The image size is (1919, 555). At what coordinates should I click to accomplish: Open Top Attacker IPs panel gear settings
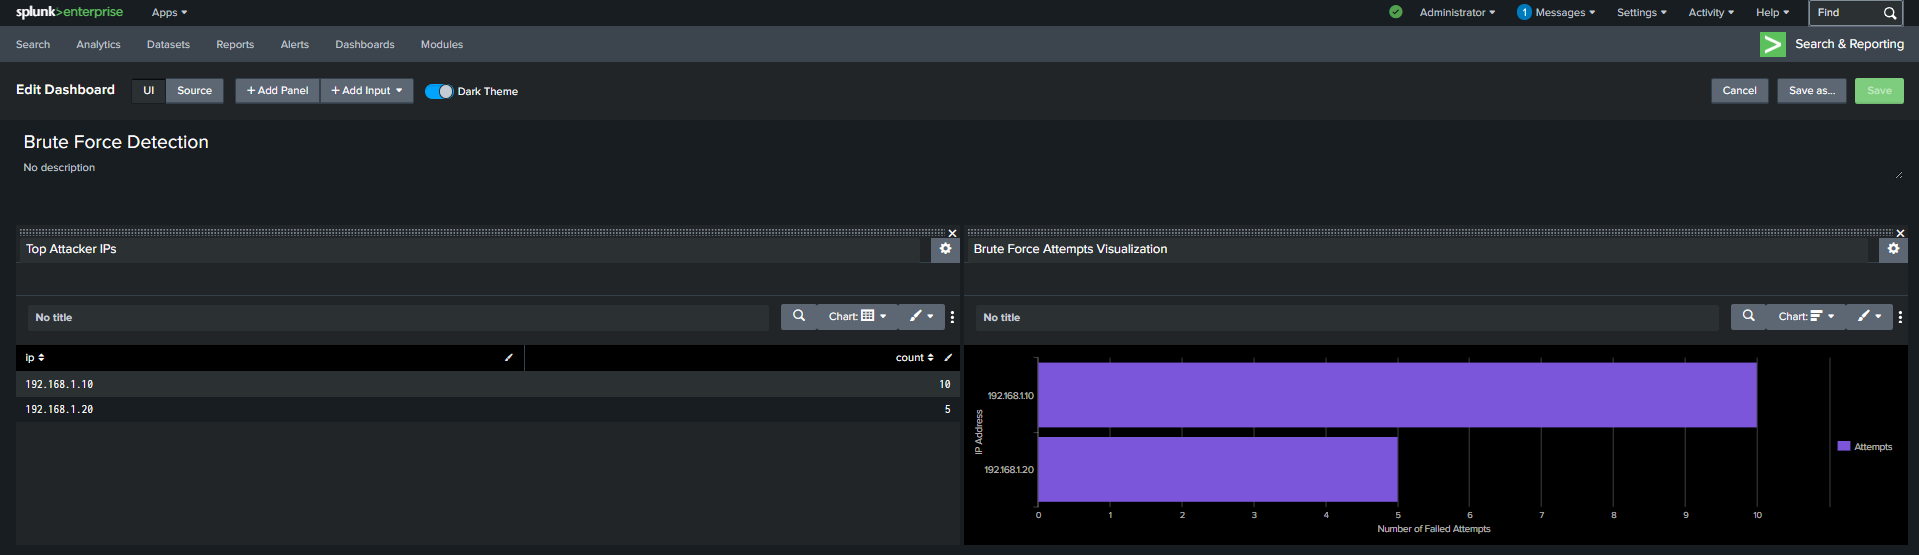point(945,249)
